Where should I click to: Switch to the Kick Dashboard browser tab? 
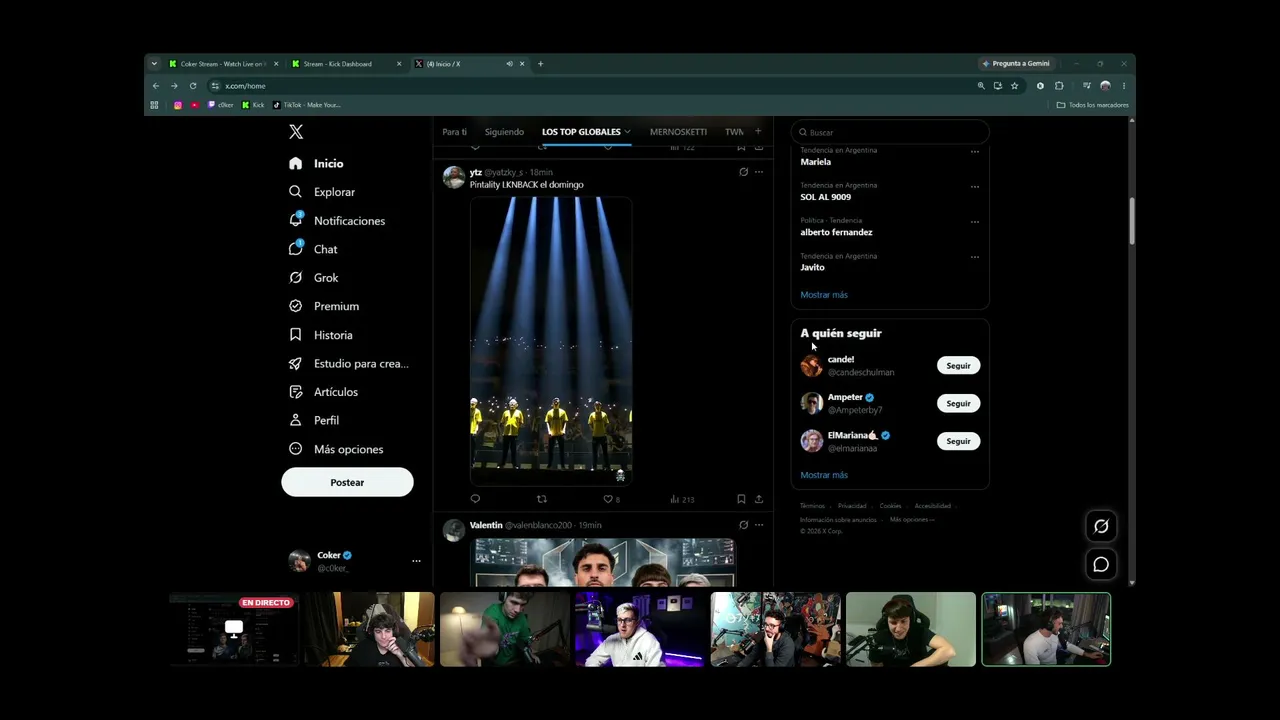coord(346,64)
